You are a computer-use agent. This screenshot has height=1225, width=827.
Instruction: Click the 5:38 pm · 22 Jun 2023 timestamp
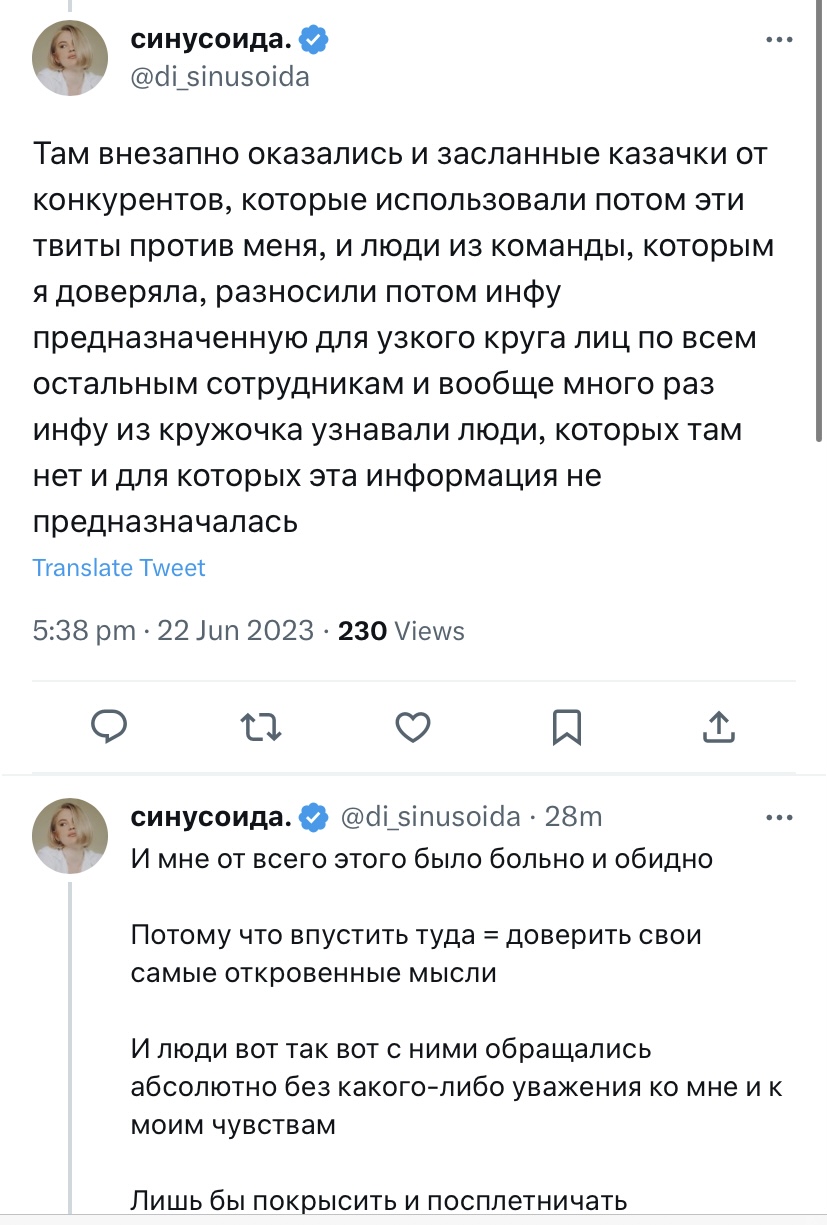tap(172, 631)
